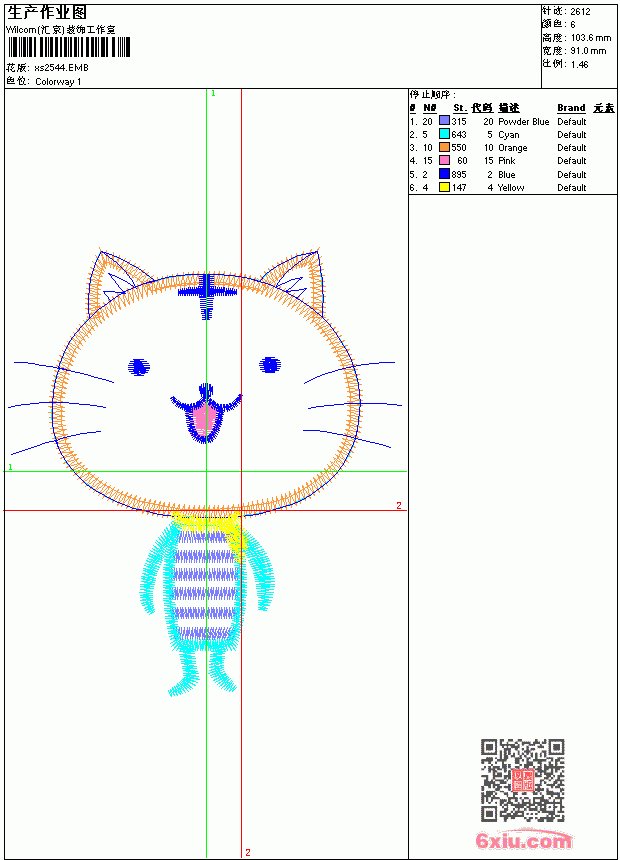Click the Brand column header
Viewport: 620px width, 860px height.
coord(571,108)
